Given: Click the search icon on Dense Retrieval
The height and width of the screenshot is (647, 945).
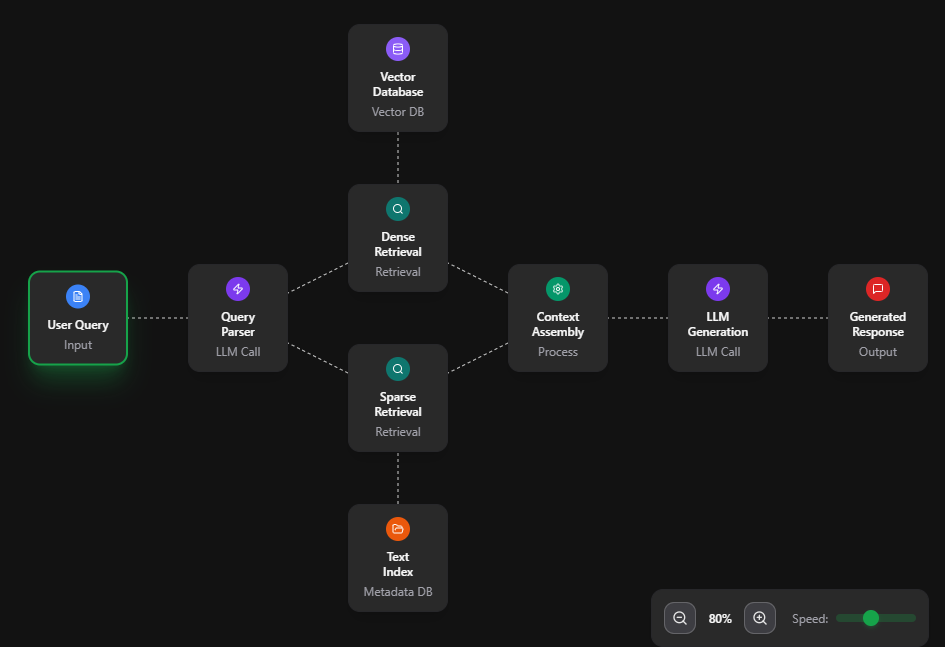Looking at the screenshot, I should (398, 209).
